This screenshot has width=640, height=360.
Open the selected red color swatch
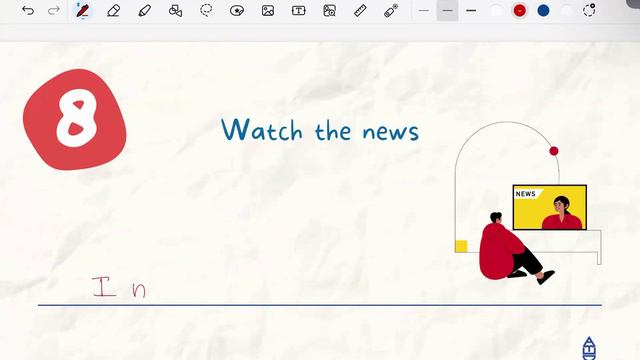(x=520, y=11)
